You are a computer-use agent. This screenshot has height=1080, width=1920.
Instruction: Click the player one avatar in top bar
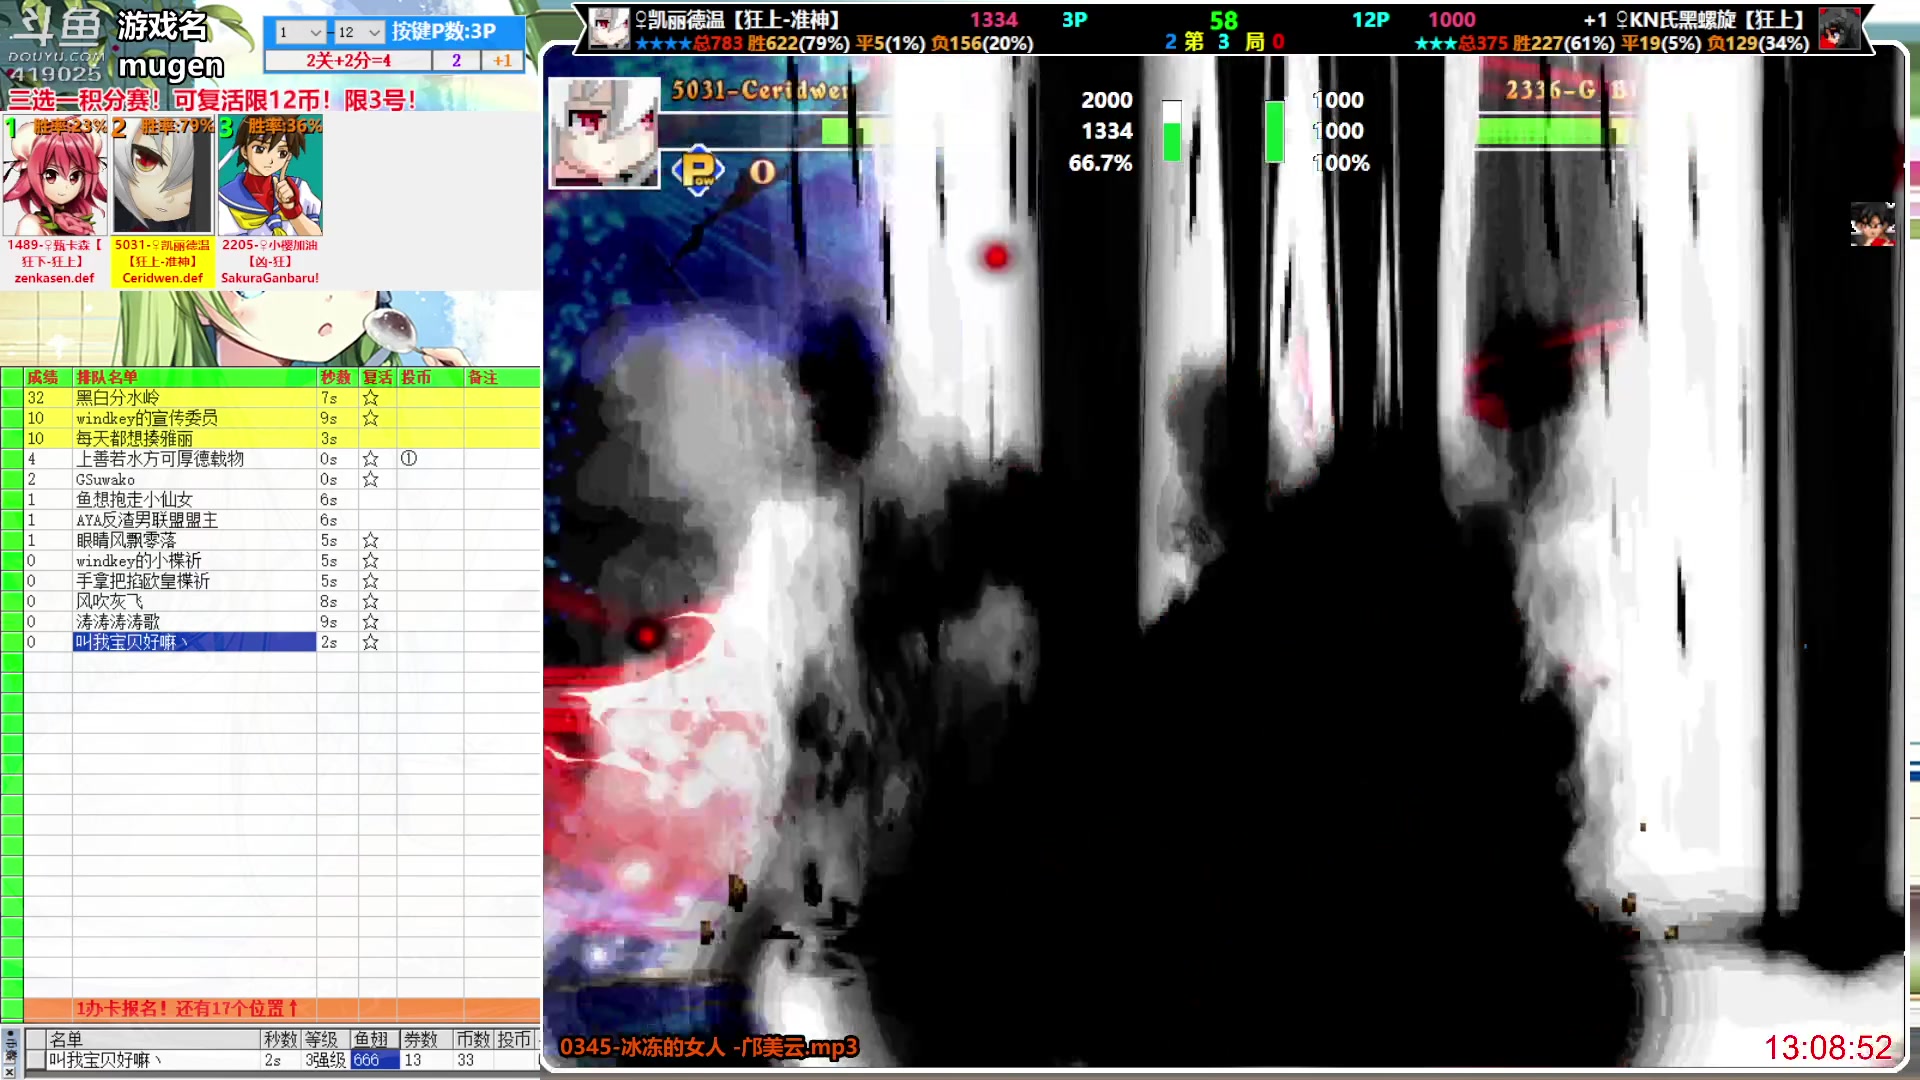pos(608,28)
